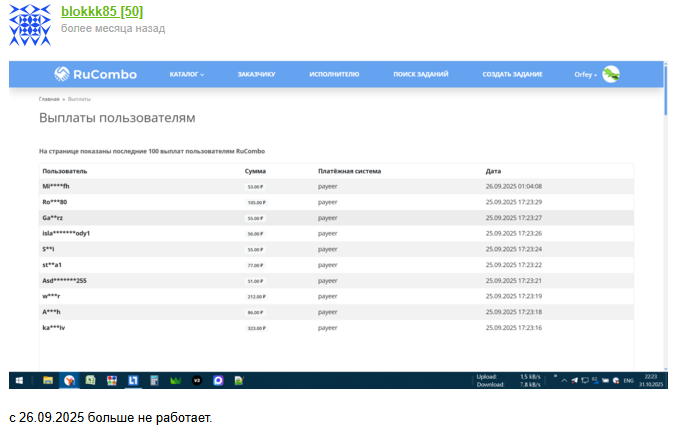Expand the Каталог dropdown menu

(186, 74)
